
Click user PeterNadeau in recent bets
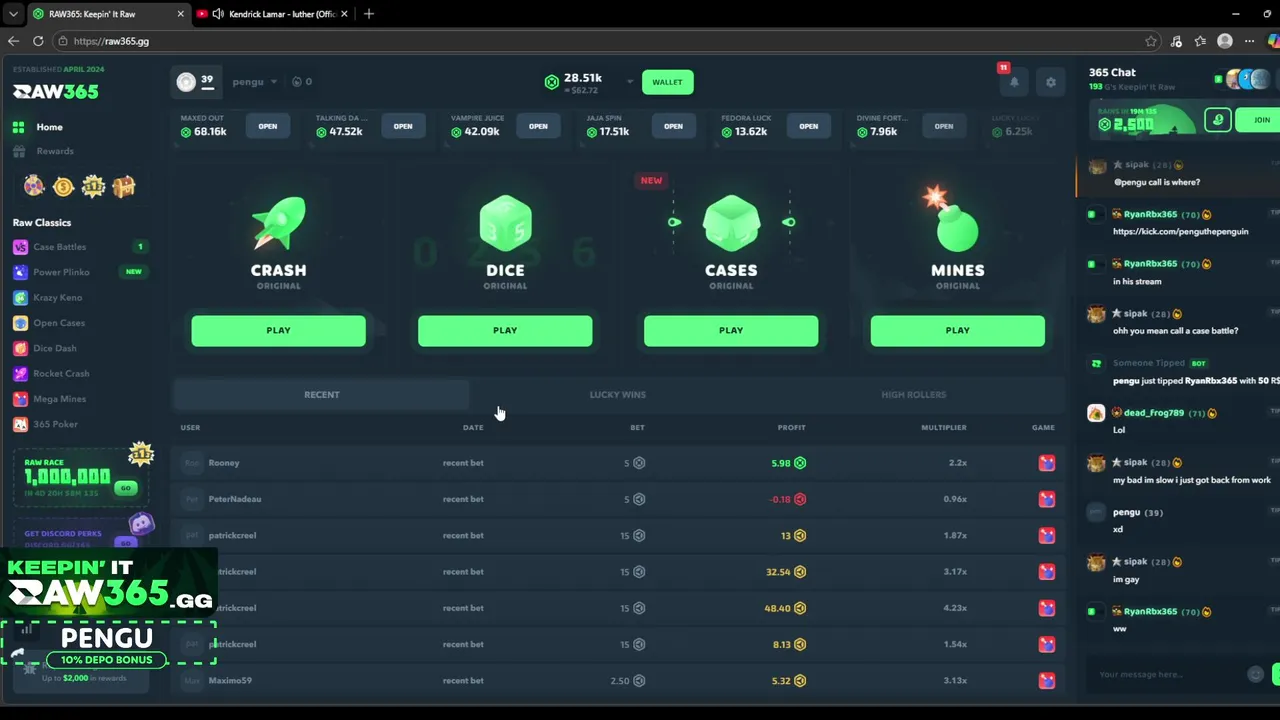[235, 499]
